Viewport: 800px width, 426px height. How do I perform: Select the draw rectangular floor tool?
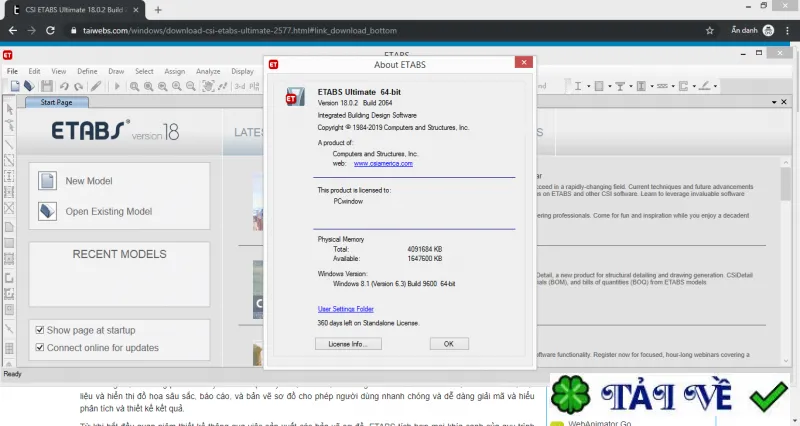pyautogui.click(x=9, y=243)
